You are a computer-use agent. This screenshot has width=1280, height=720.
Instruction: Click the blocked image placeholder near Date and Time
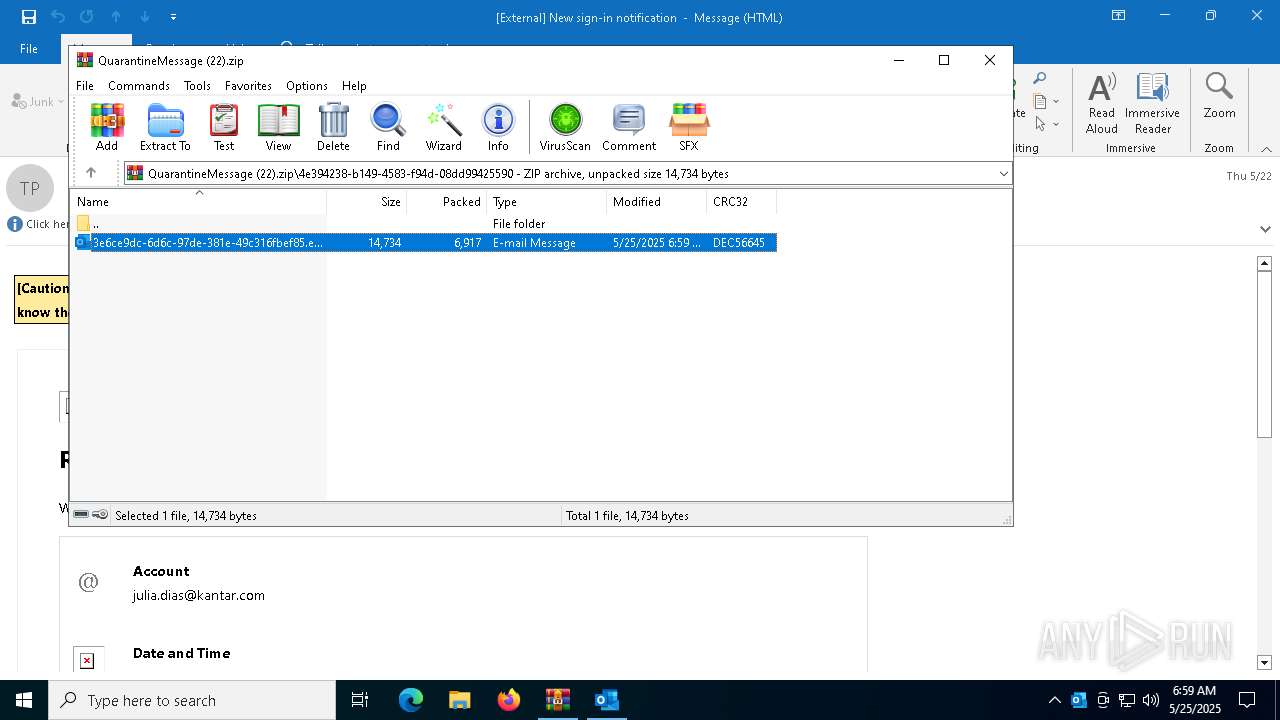pyautogui.click(x=87, y=660)
